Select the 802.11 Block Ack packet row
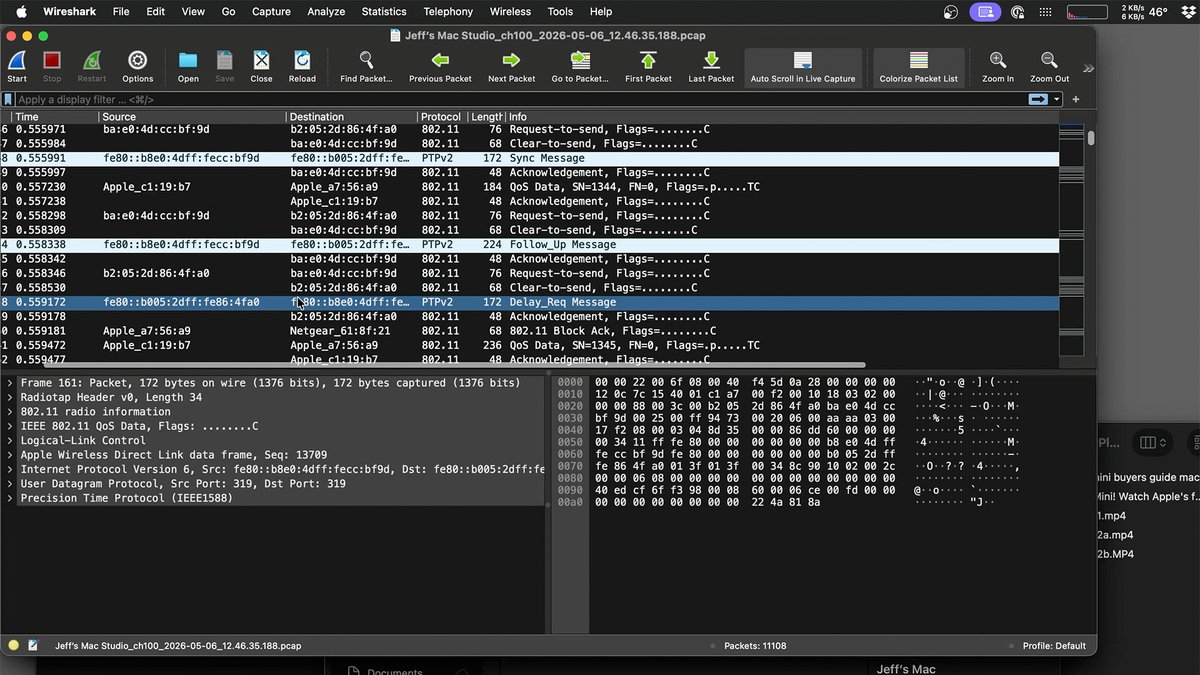The image size is (1200, 675). [x=530, y=331]
